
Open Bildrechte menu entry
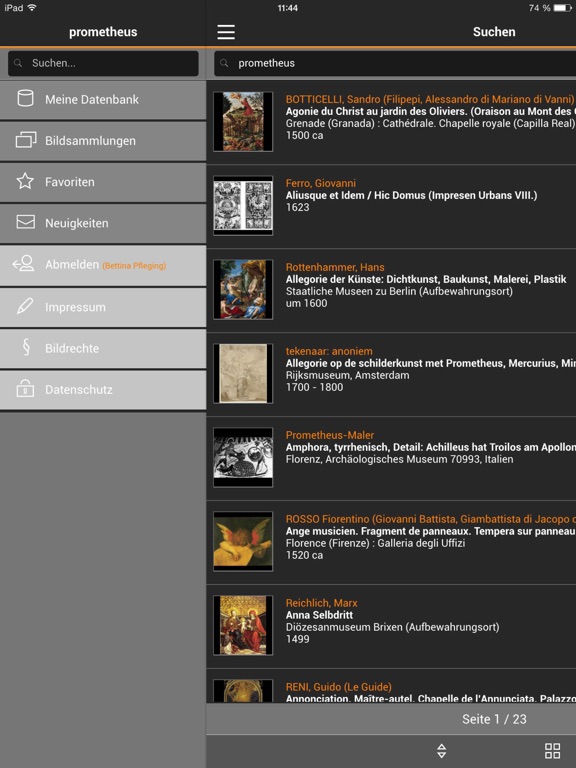[103, 348]
